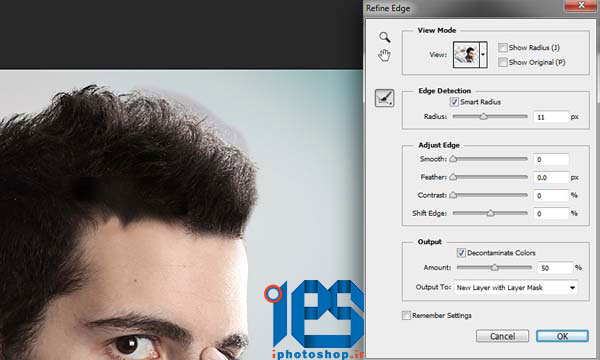The height and width of the screenshot is (360, 600).
Task: Uncheck the Decontaminate Colors checkbox
Action: click(x=461, y=252)
